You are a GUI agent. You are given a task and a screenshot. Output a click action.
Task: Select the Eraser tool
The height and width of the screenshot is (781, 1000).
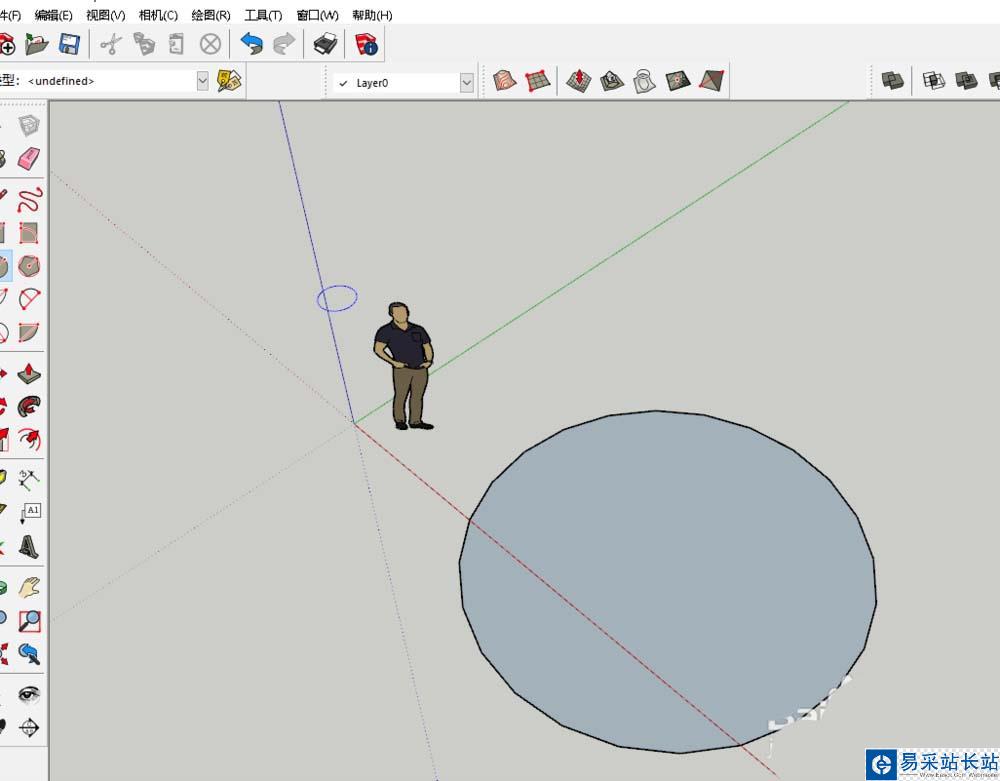coord(29,158)
